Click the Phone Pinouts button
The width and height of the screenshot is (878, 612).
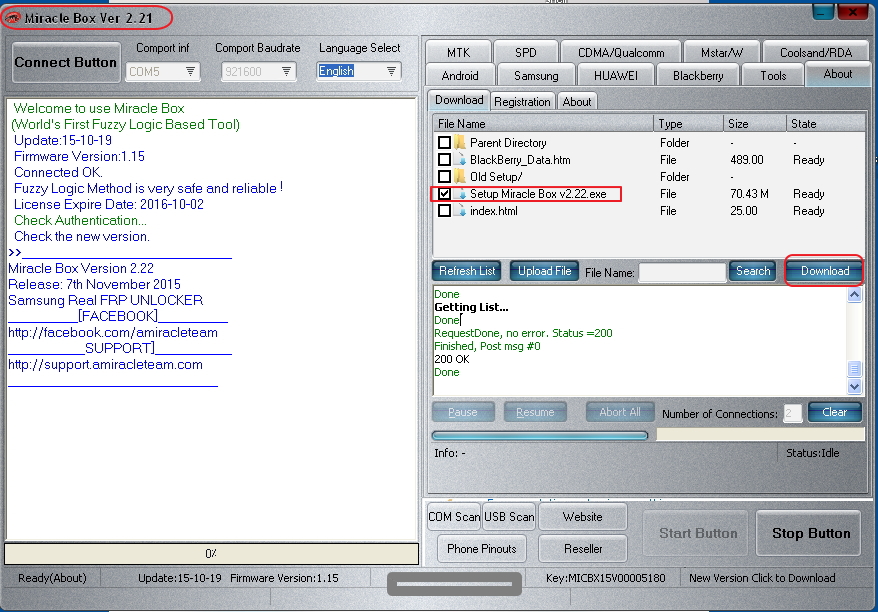click(482, 549)
